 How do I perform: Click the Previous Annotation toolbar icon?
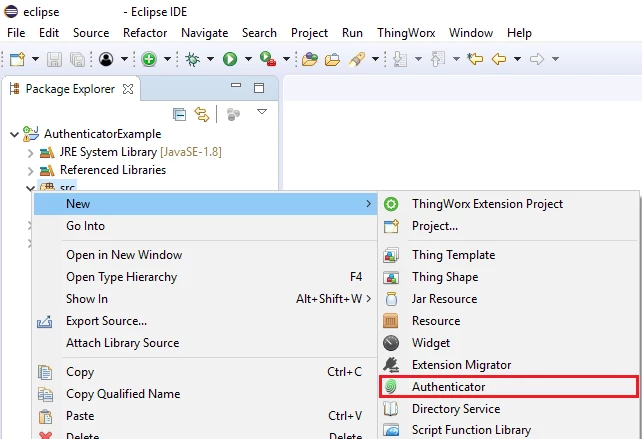coord(438,59)
